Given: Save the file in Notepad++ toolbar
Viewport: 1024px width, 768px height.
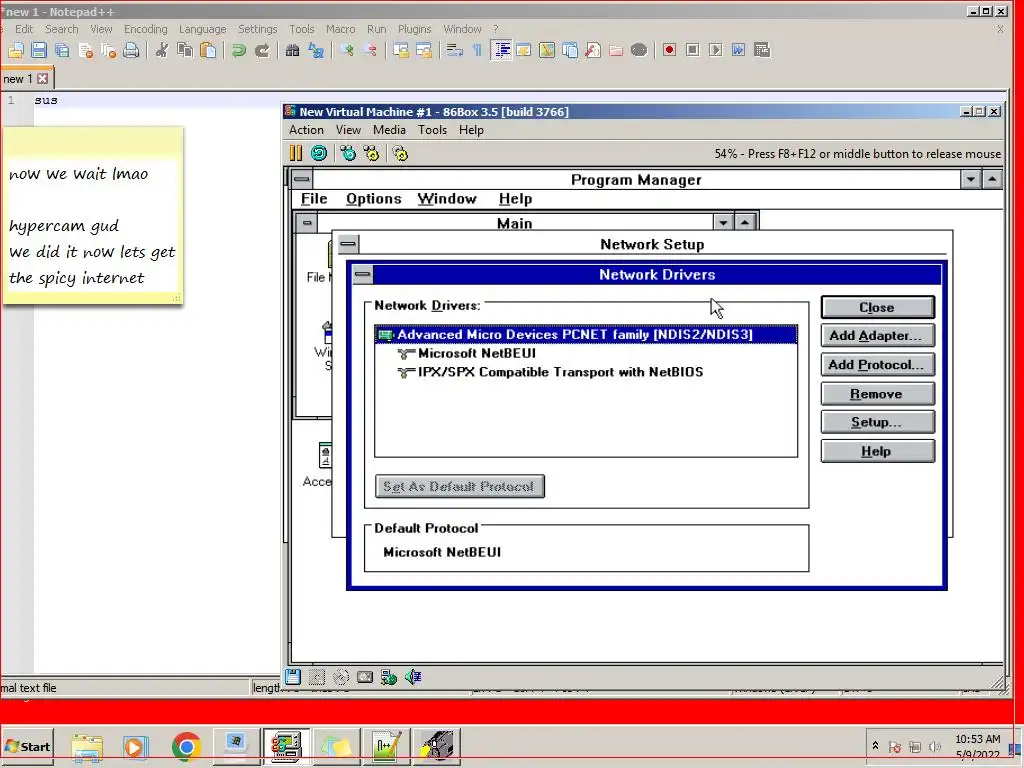Looking at the screenshot, I should coord(39,50).
